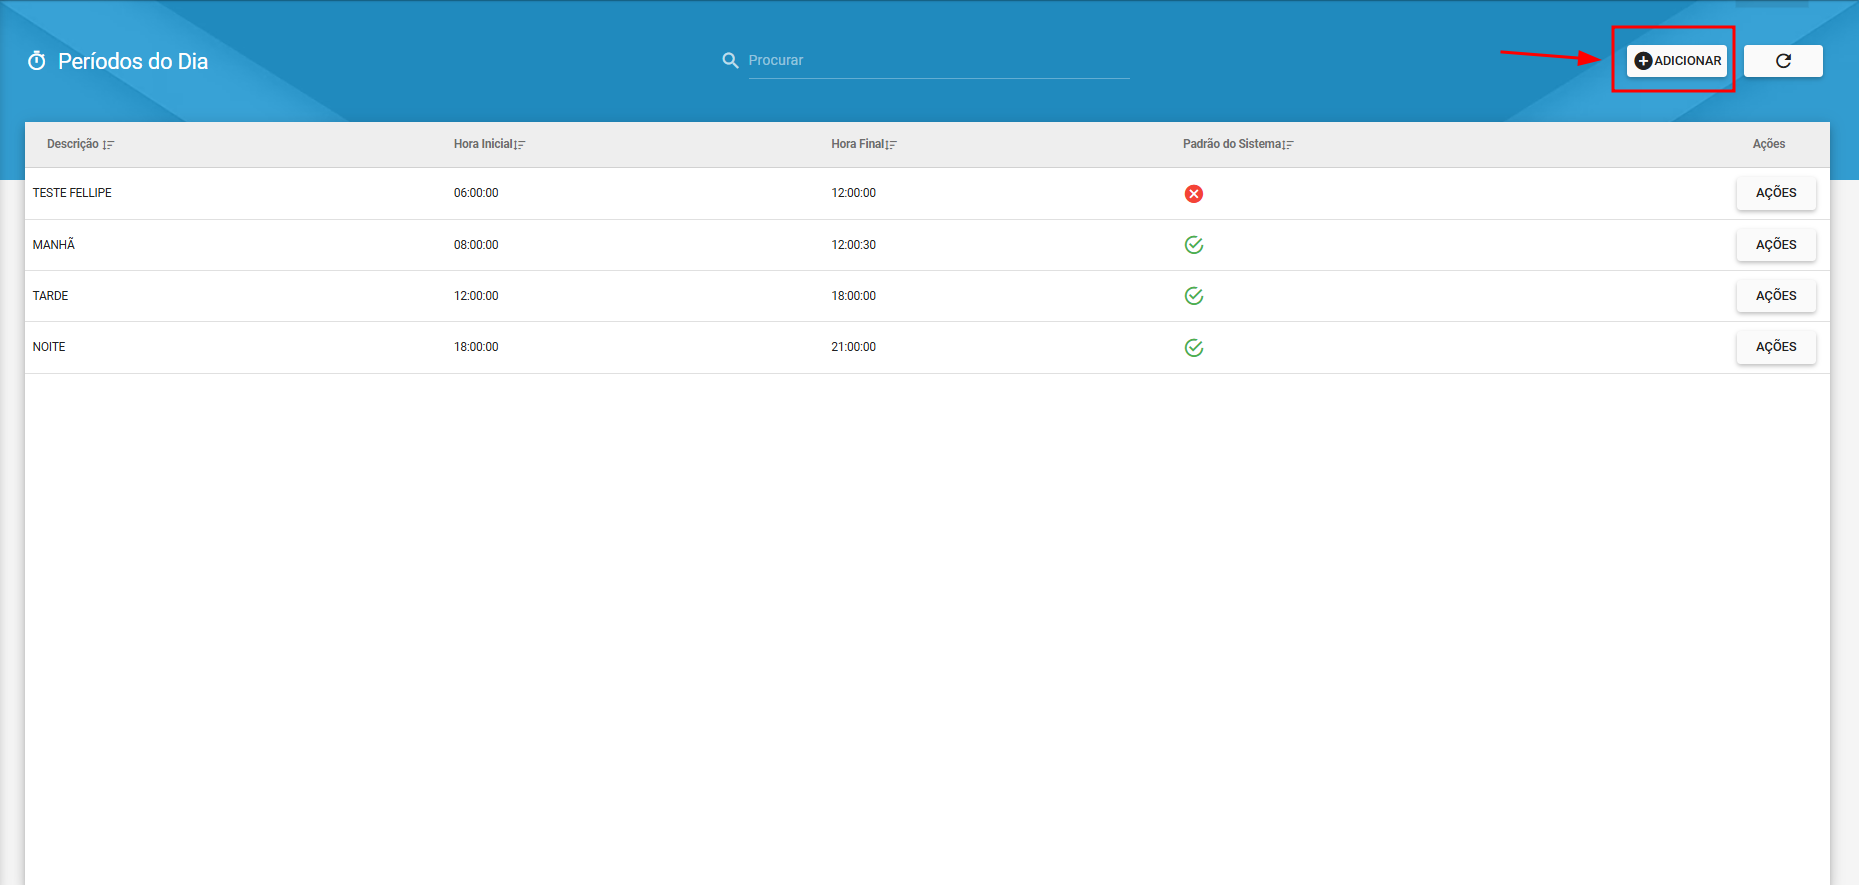This screenshot has width=1859, height=885.
Task: Sort by Hora Inicial column icon
Action: coord(519,145)
